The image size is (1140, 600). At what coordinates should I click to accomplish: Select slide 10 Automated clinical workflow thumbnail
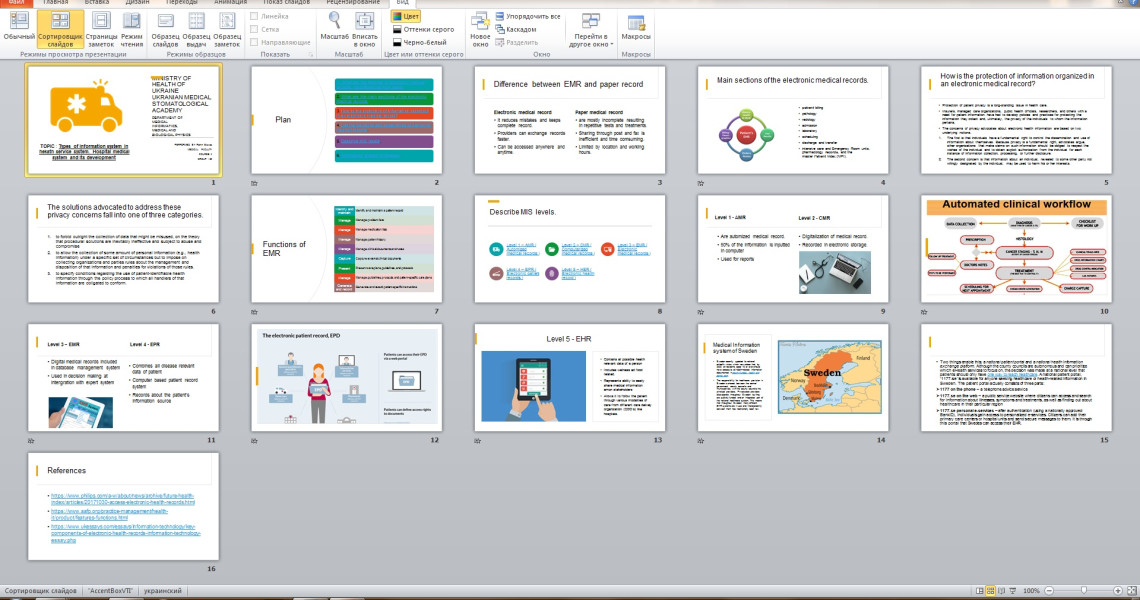click(1016, 249)
